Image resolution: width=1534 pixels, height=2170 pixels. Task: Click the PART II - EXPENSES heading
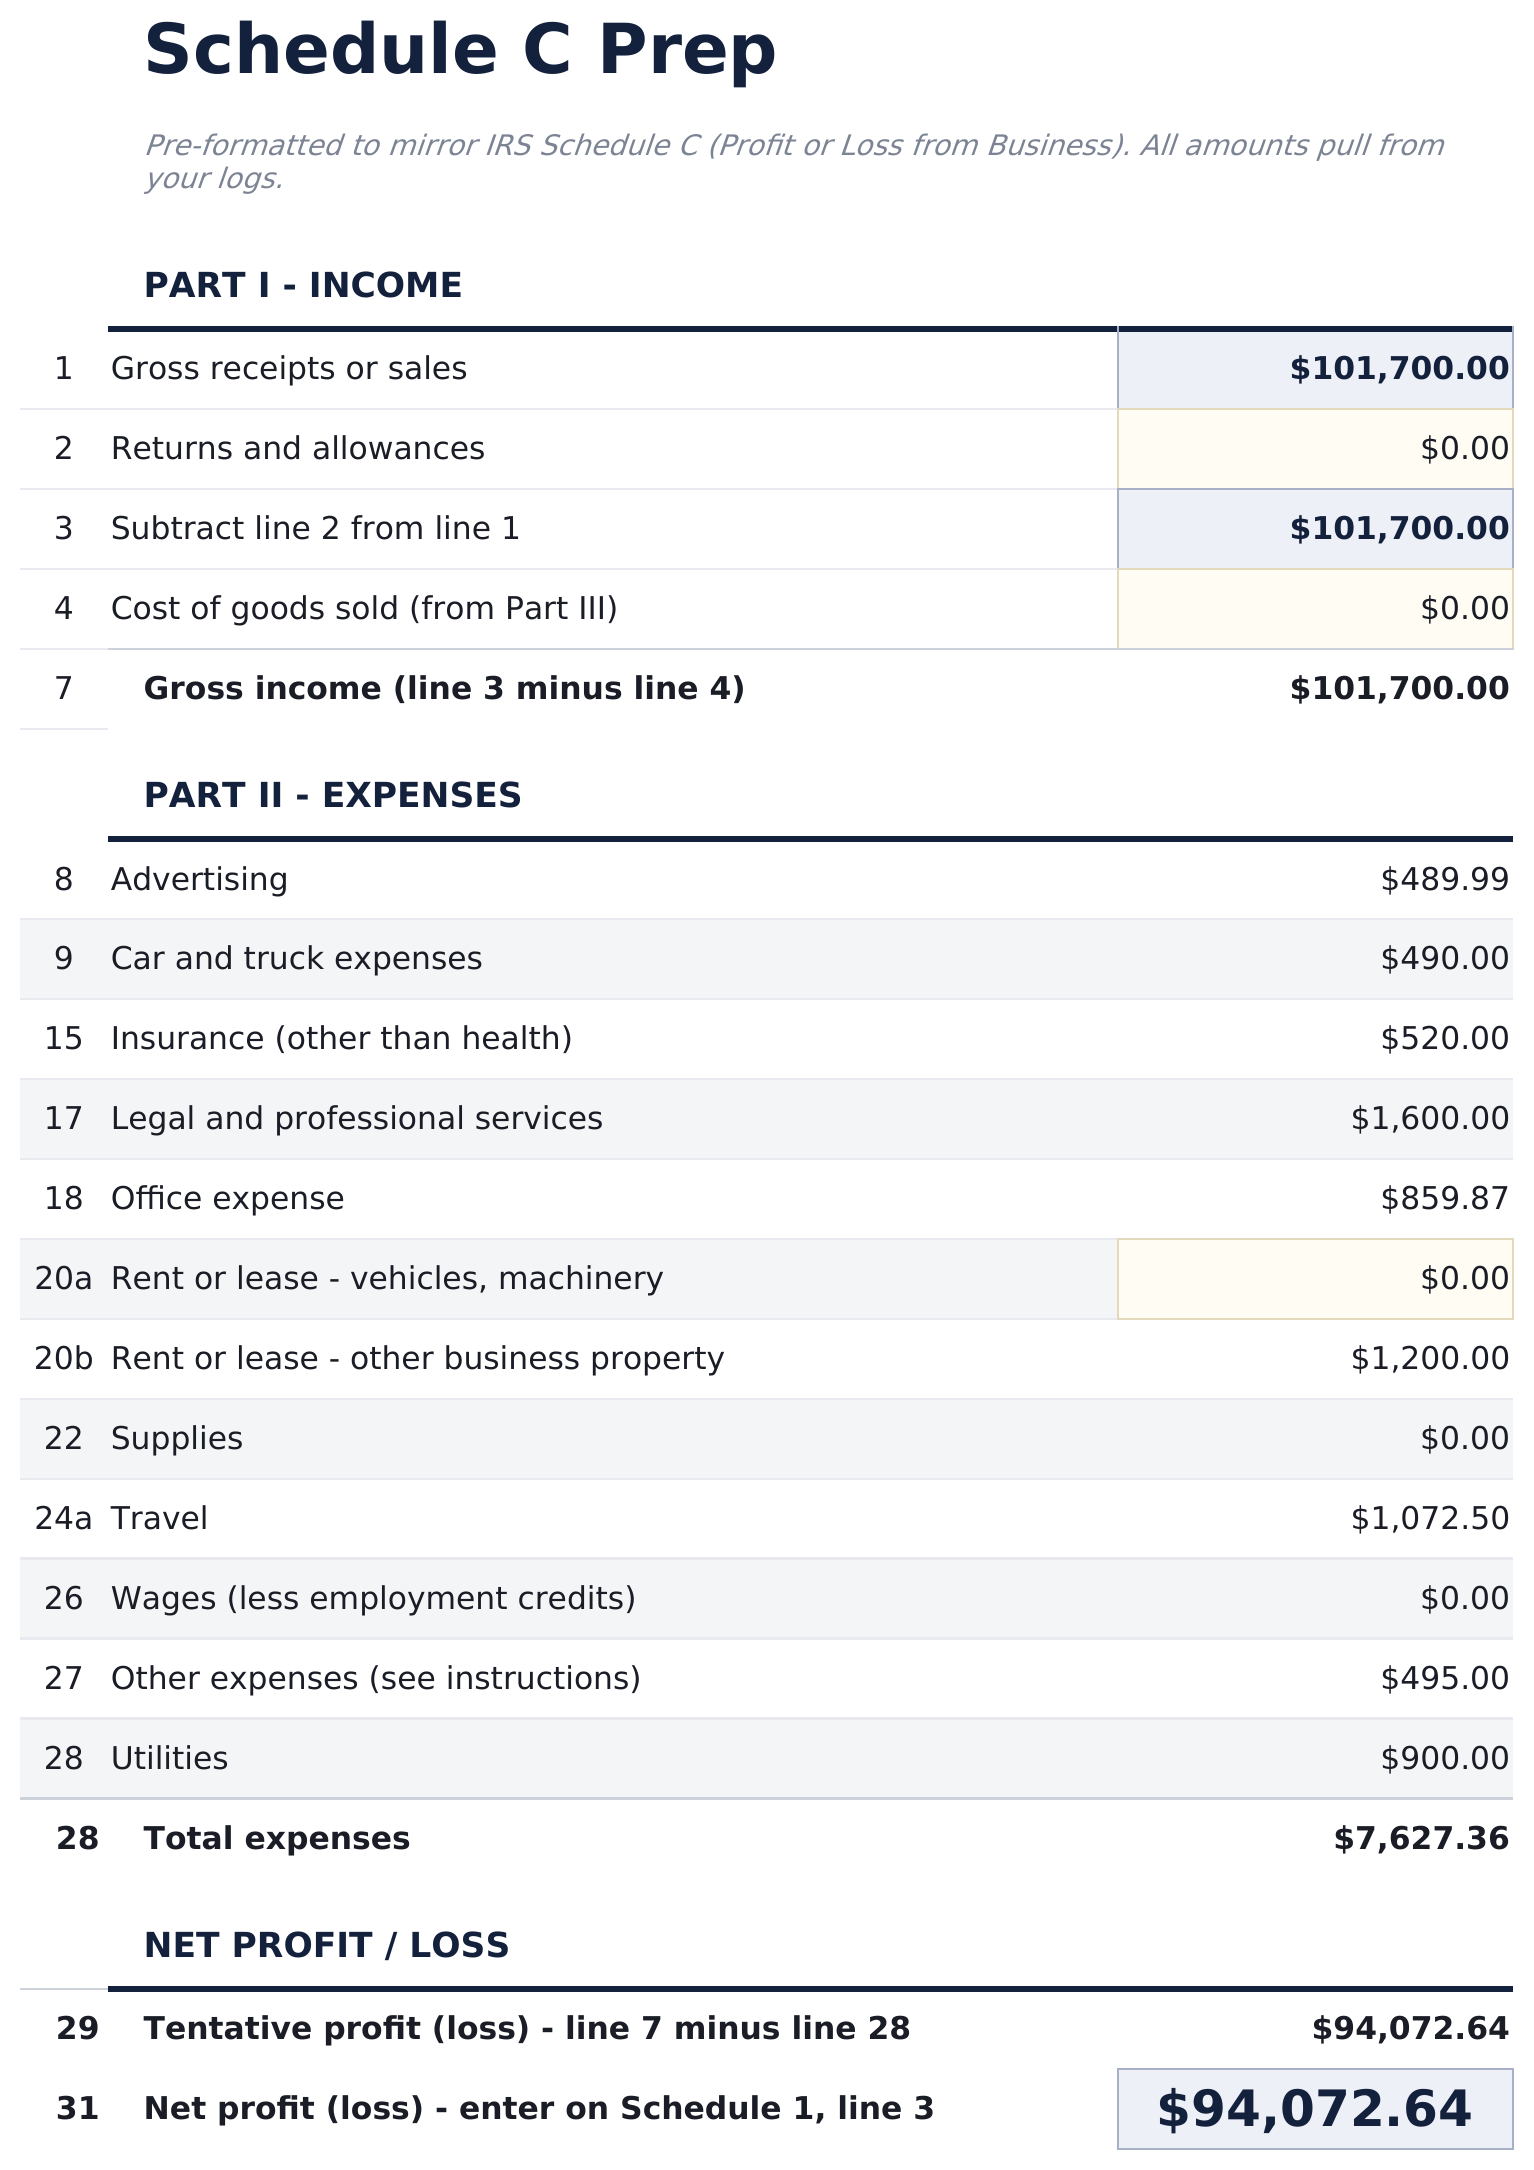332,796
